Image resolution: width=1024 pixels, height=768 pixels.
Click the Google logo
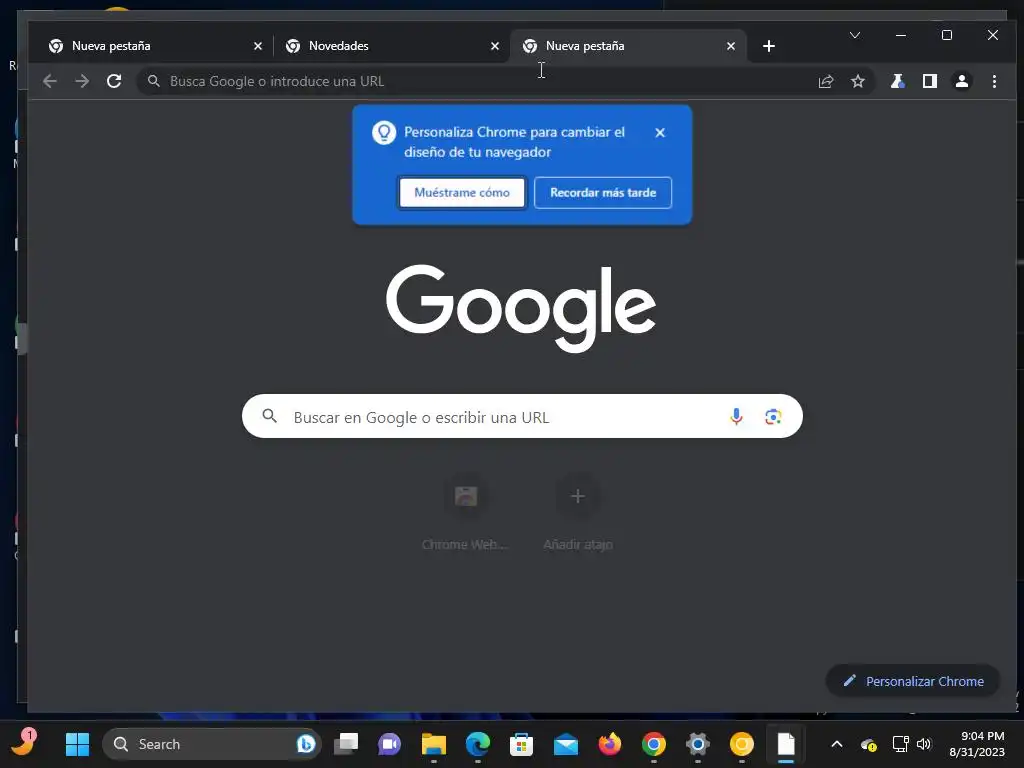(x=521, y=307)
